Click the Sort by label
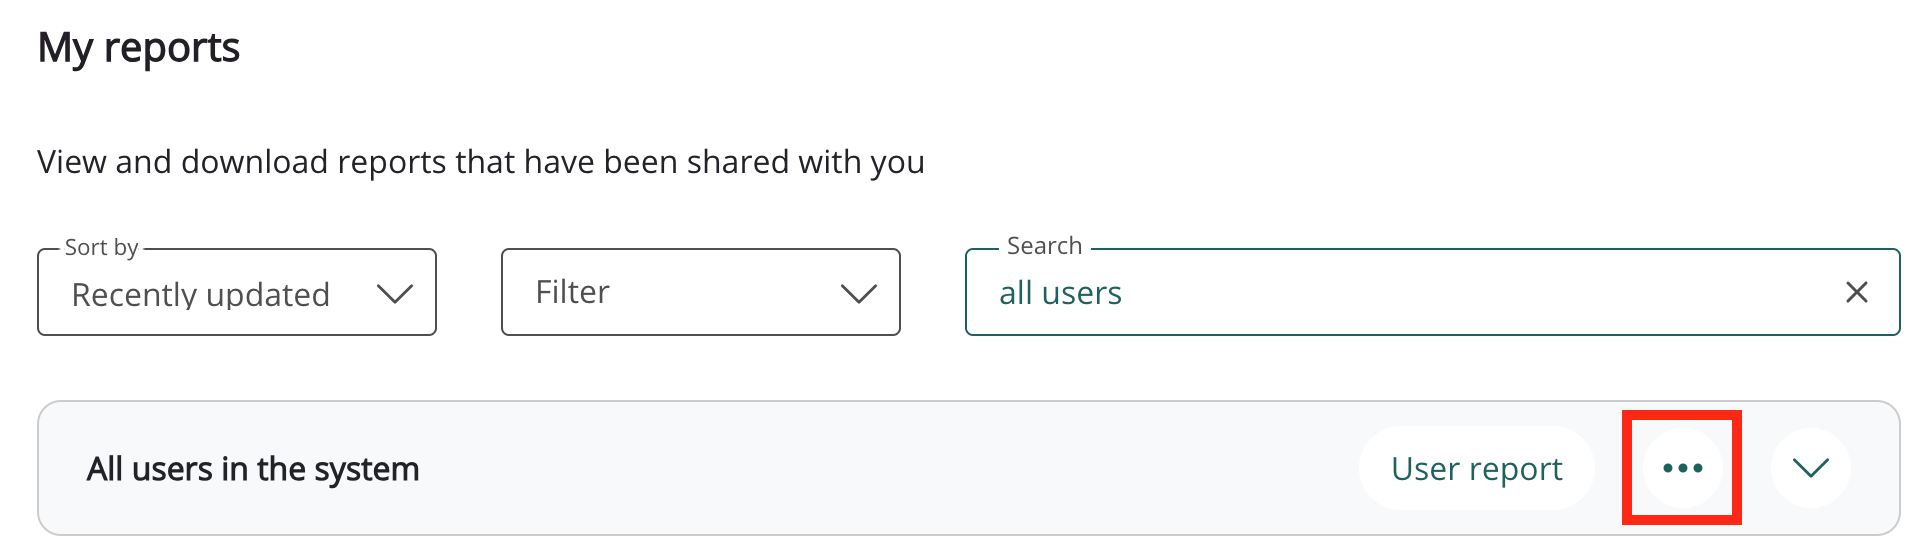This screenshot has width=1928, height=560. (x=101, y=247)
